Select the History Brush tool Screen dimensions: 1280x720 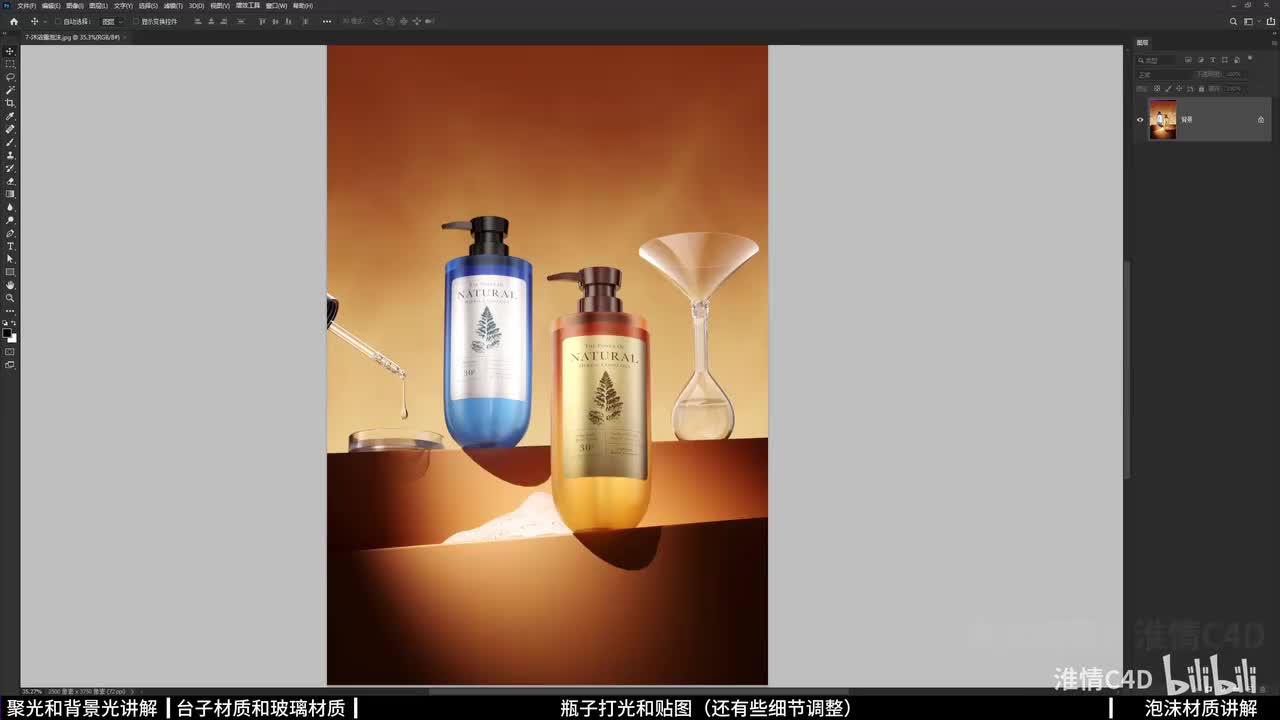click(x=10, y=168)
